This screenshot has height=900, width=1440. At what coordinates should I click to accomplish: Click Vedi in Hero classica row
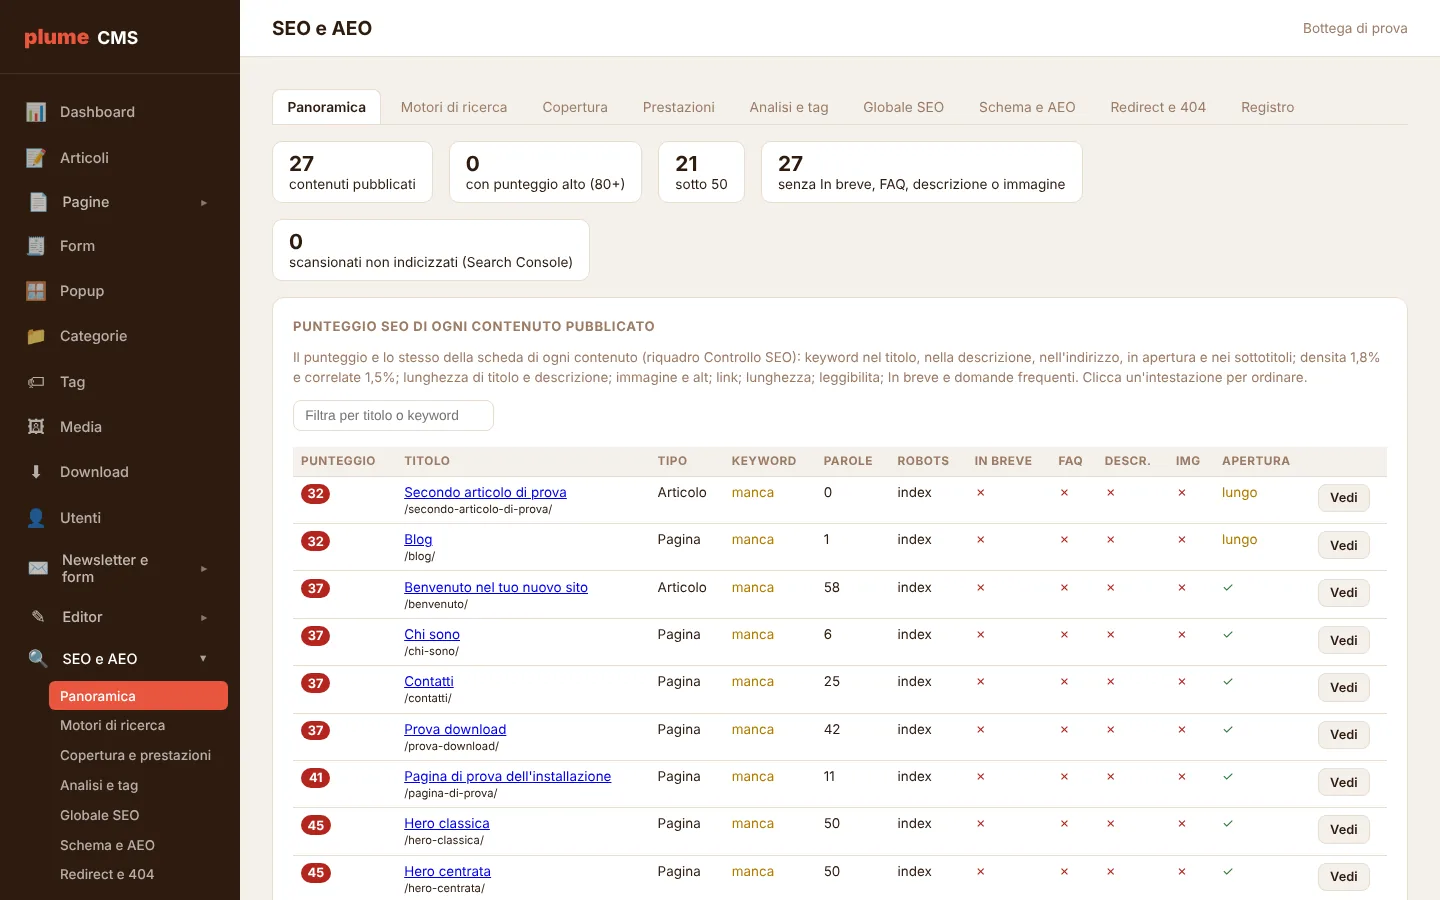coord(1344,829)
